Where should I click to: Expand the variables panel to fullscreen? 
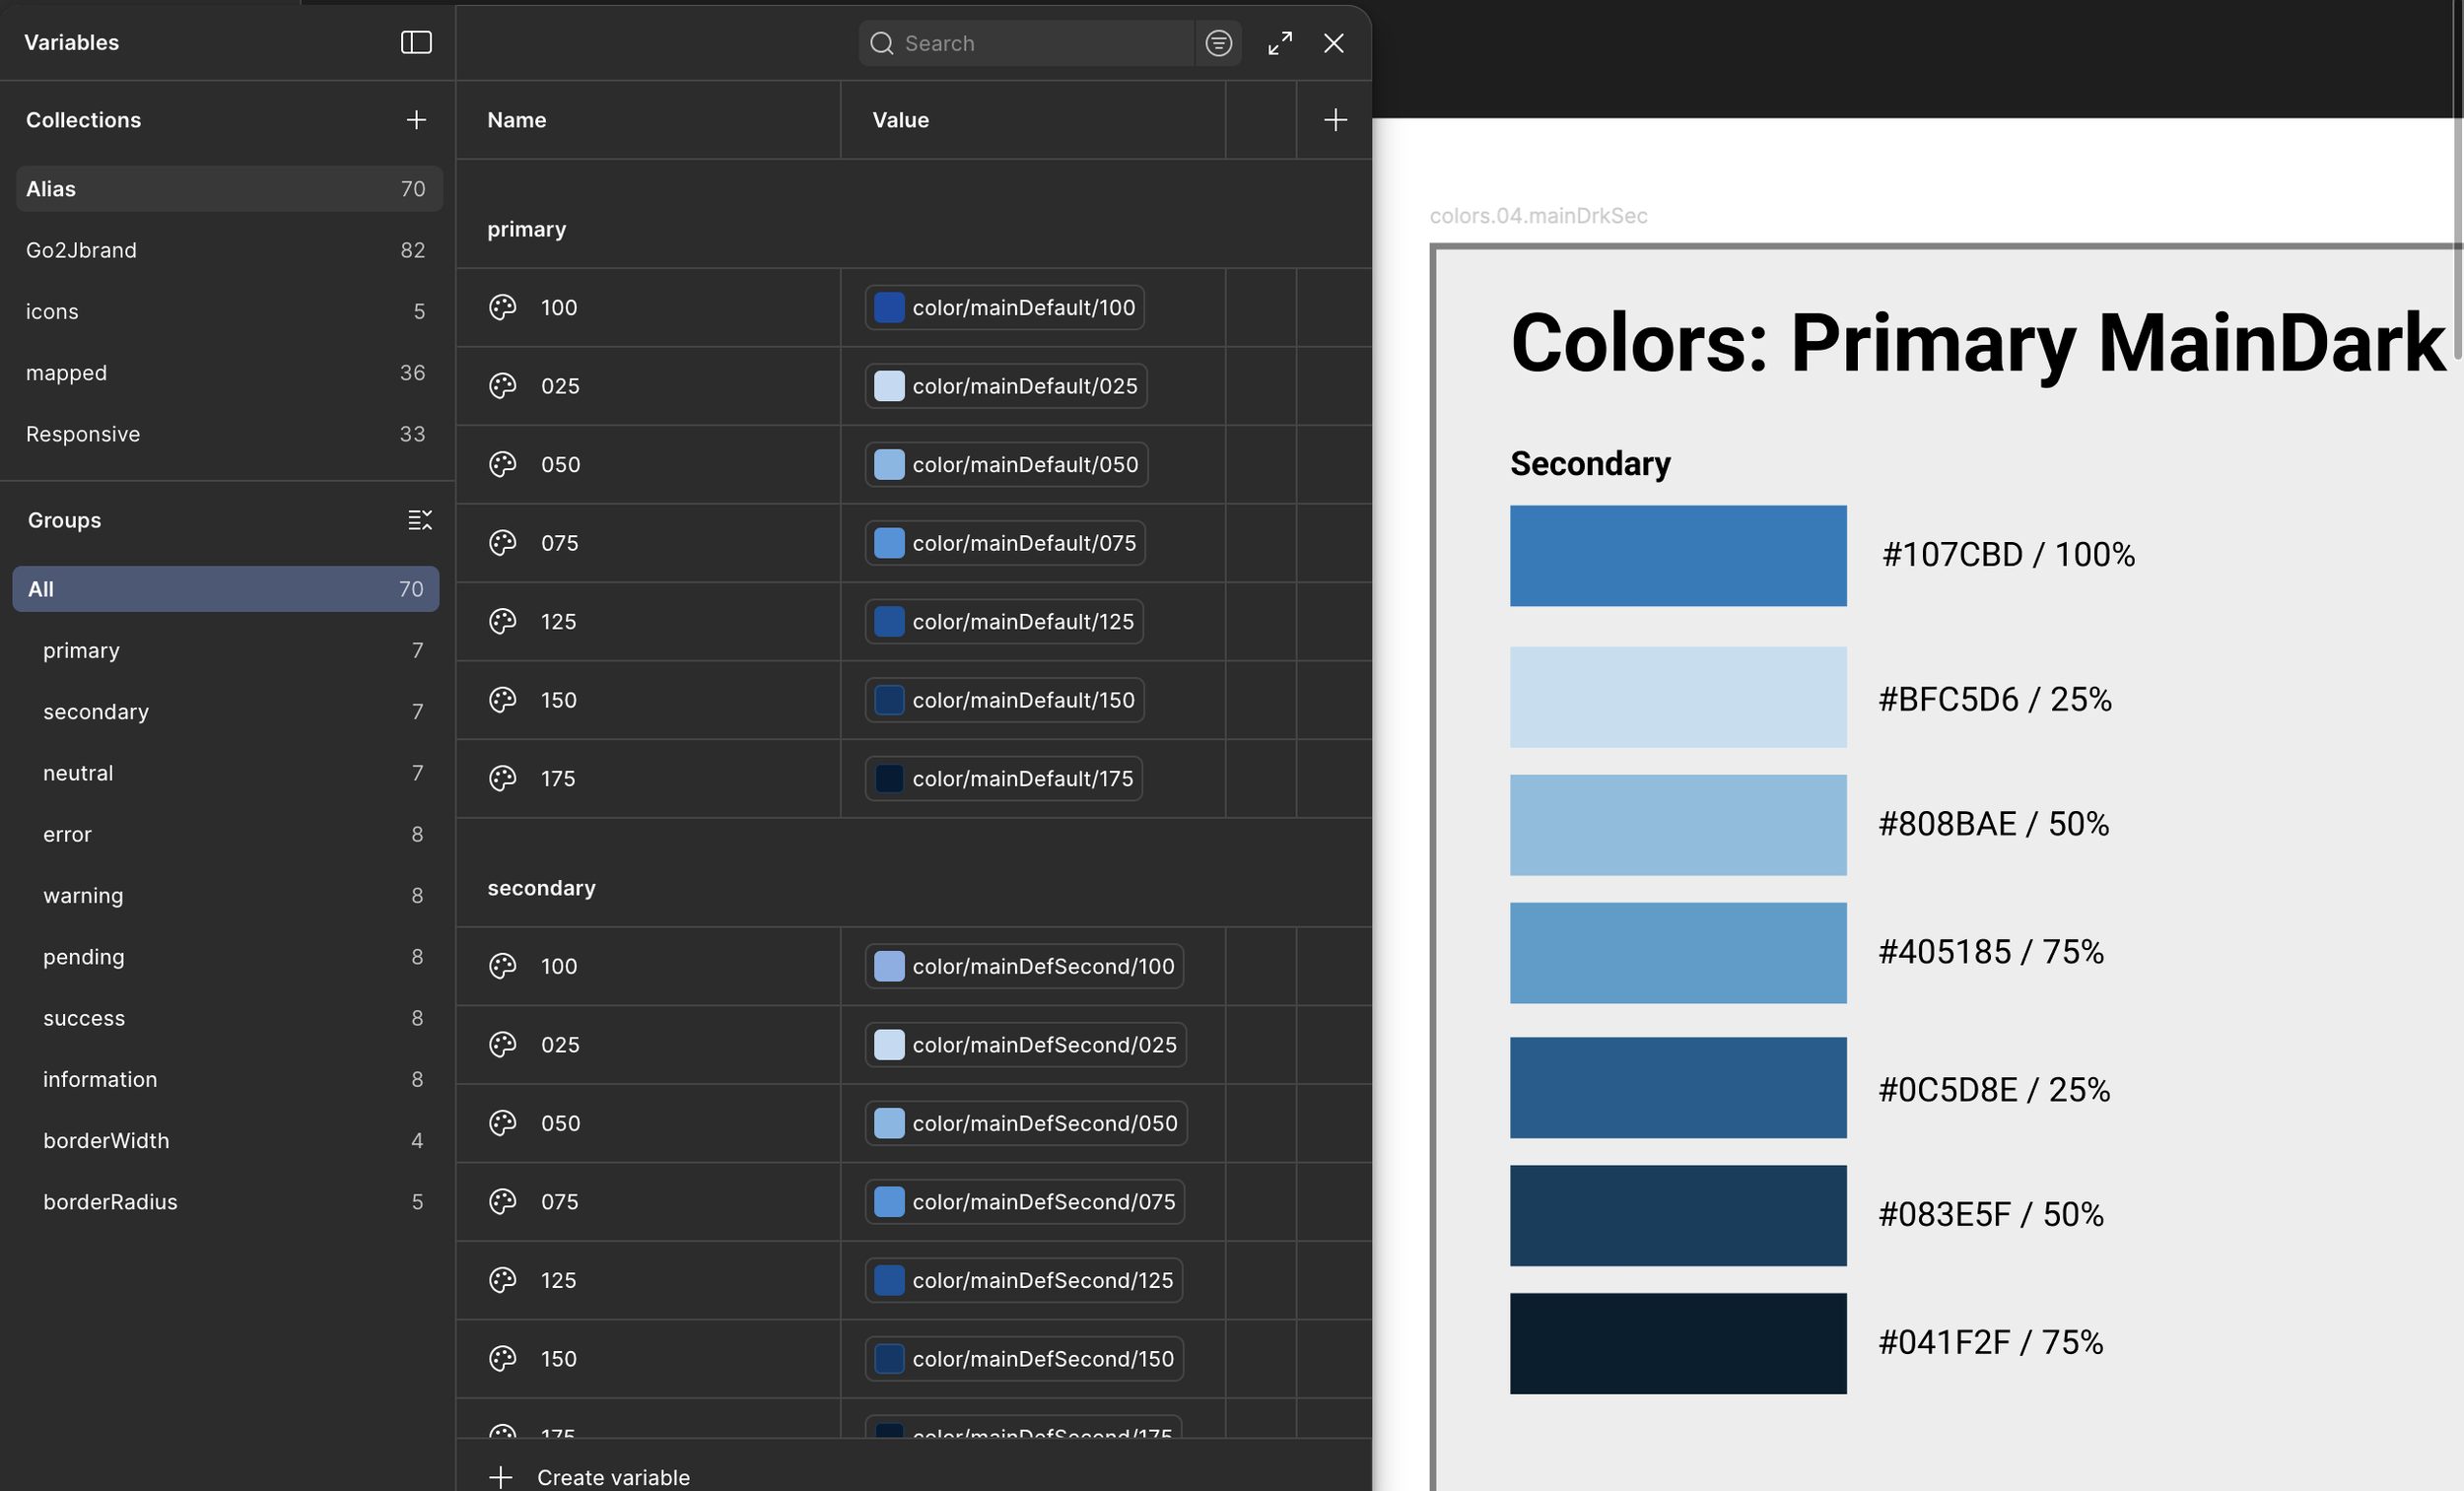1279,43
